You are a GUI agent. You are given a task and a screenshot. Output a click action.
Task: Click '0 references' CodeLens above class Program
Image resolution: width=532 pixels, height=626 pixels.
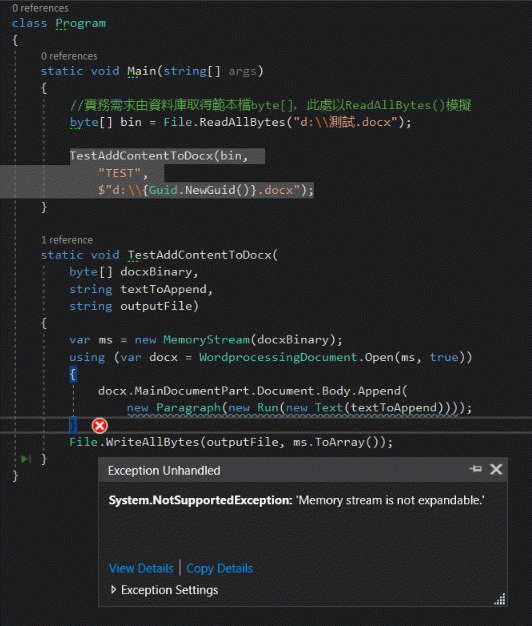[40, 8]
